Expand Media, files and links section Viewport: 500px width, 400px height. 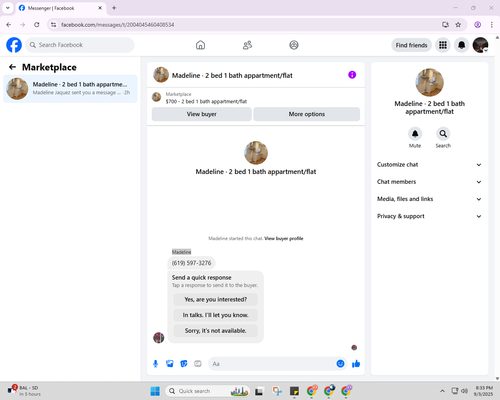[x=429, y=199]
